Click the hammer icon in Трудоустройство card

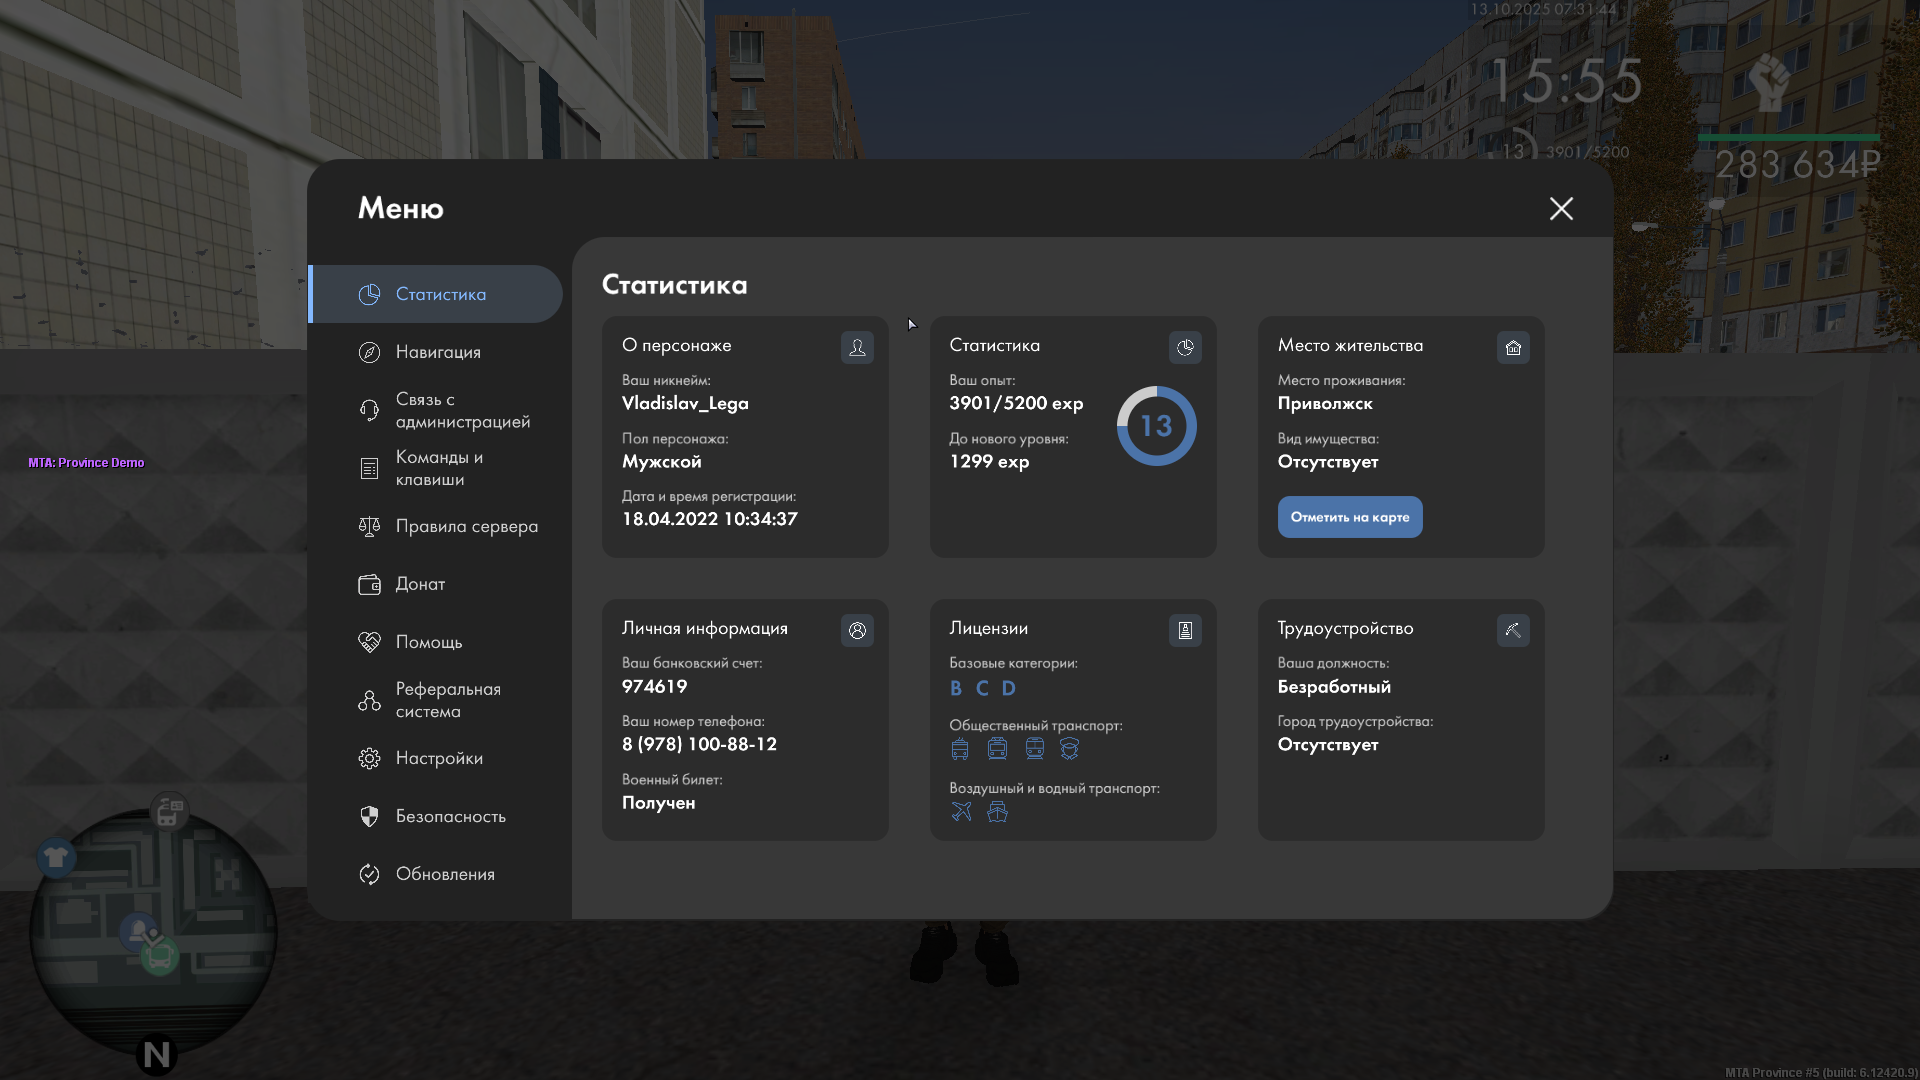1513,630
